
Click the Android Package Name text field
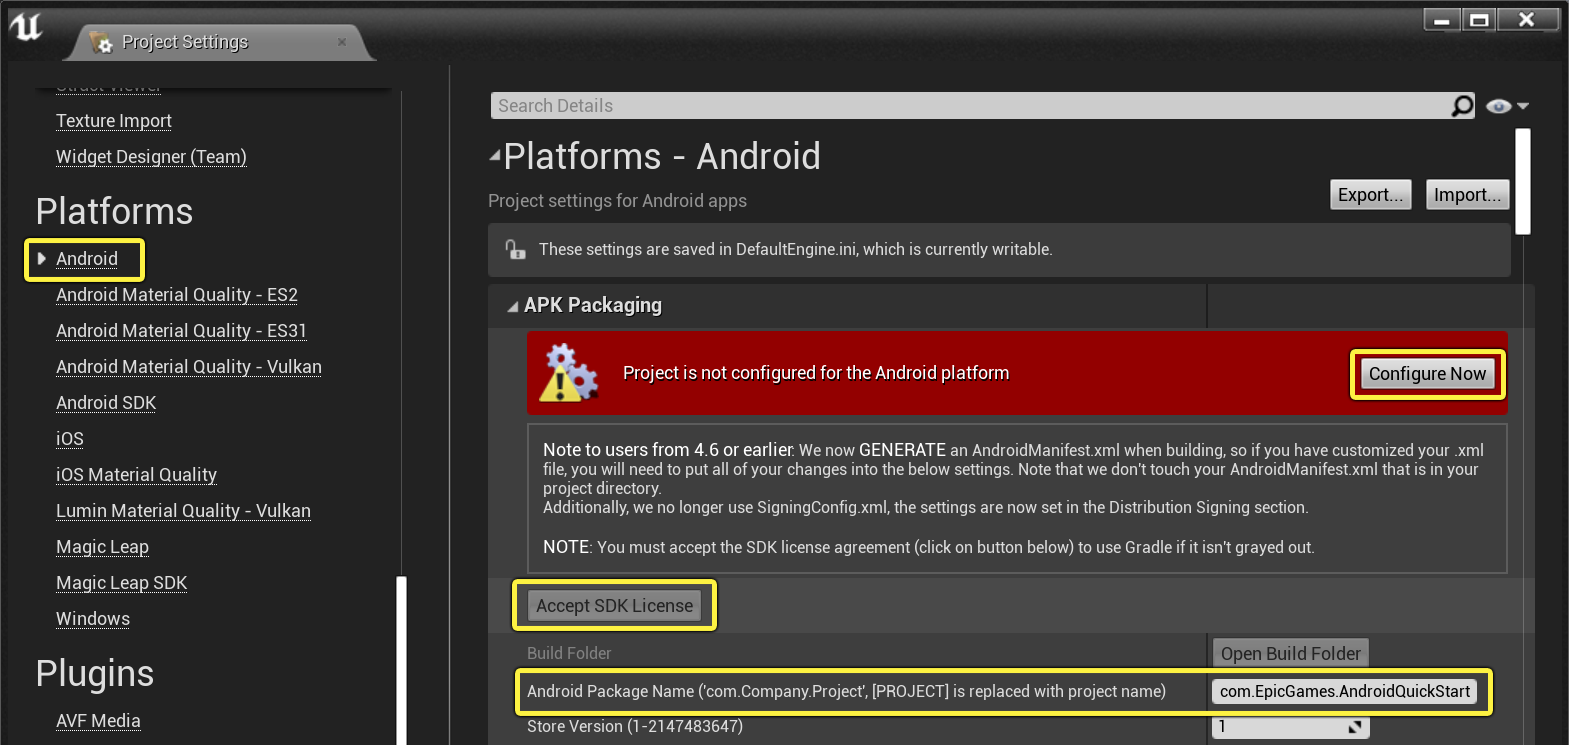click(1344, 692)
